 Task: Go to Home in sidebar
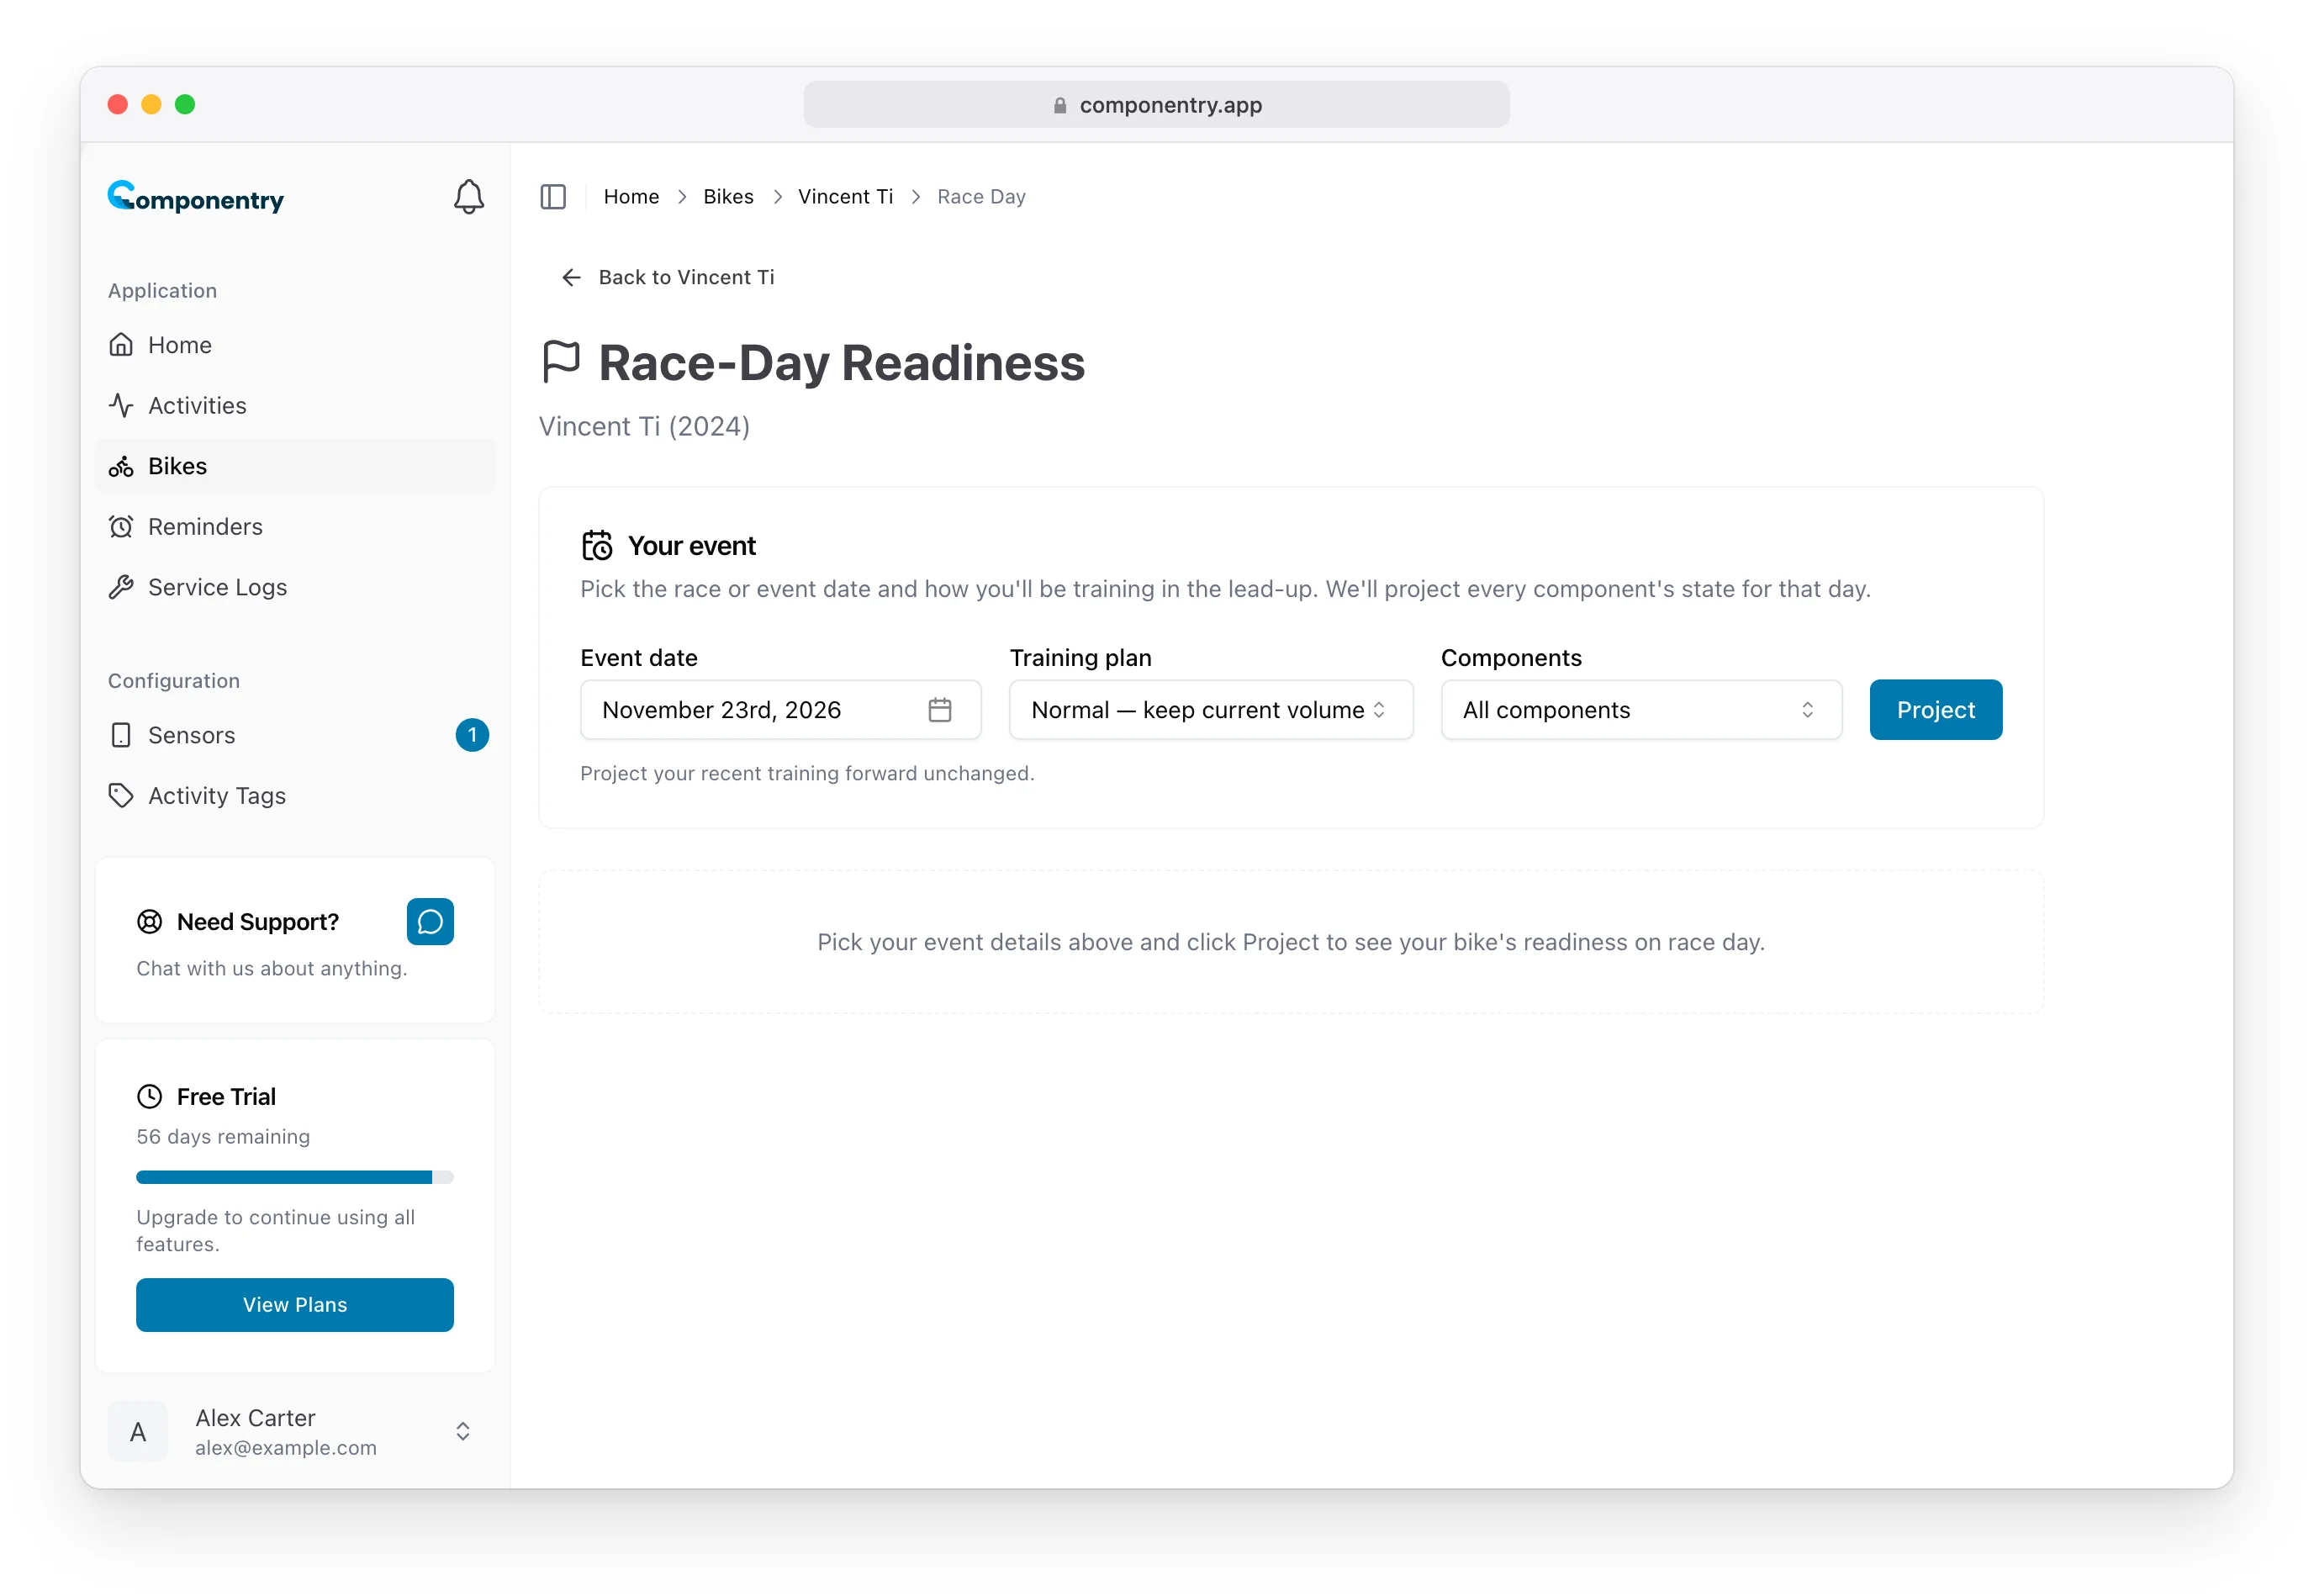tap(295, 345)
